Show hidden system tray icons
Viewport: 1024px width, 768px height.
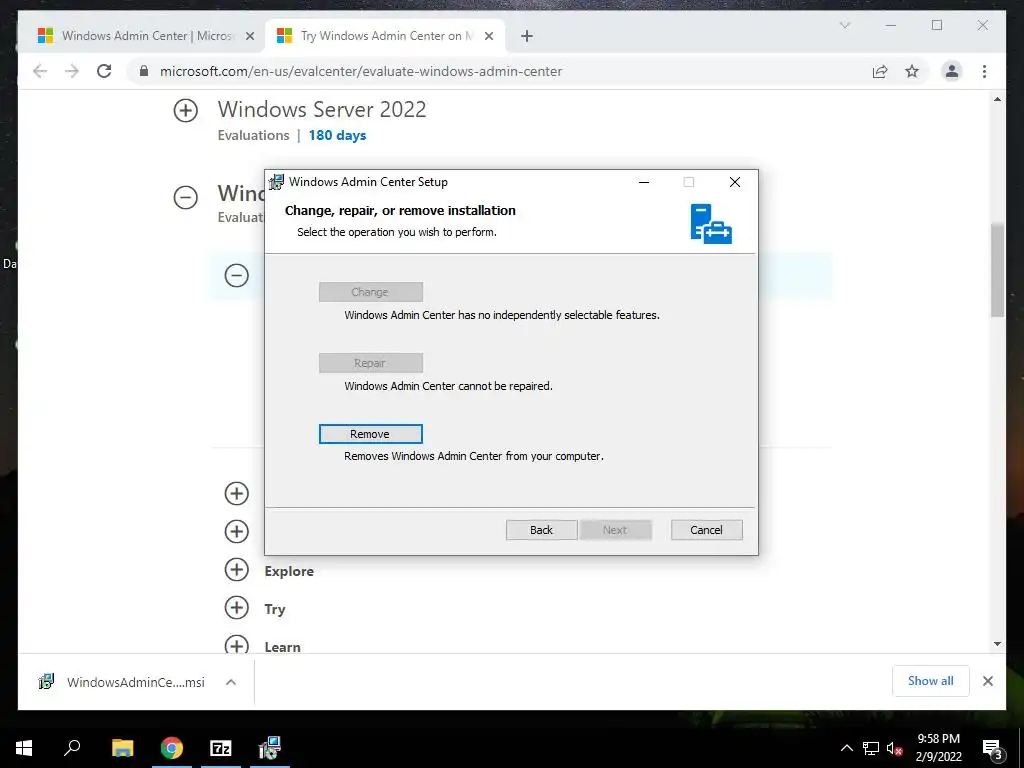point(846,748)
